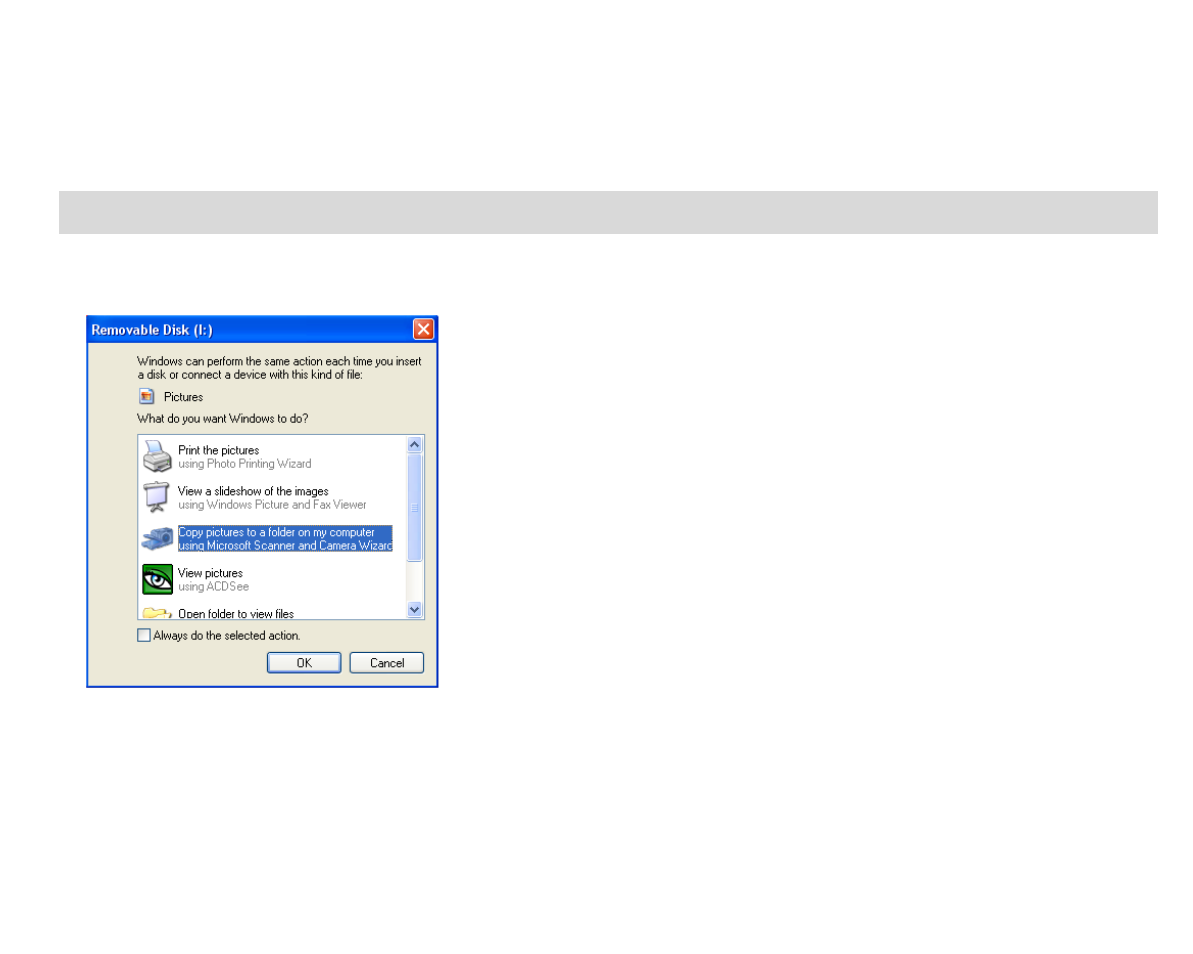Dismiss dialog with Cancel button

tap(387, 663)
